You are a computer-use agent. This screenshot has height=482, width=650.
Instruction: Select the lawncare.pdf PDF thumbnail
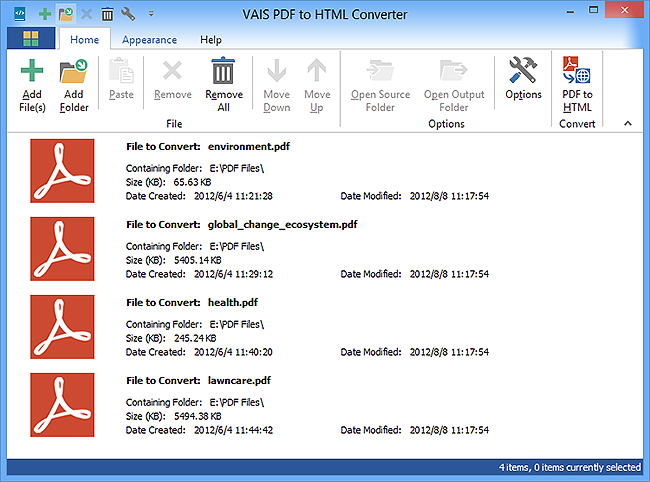point(62,404)
